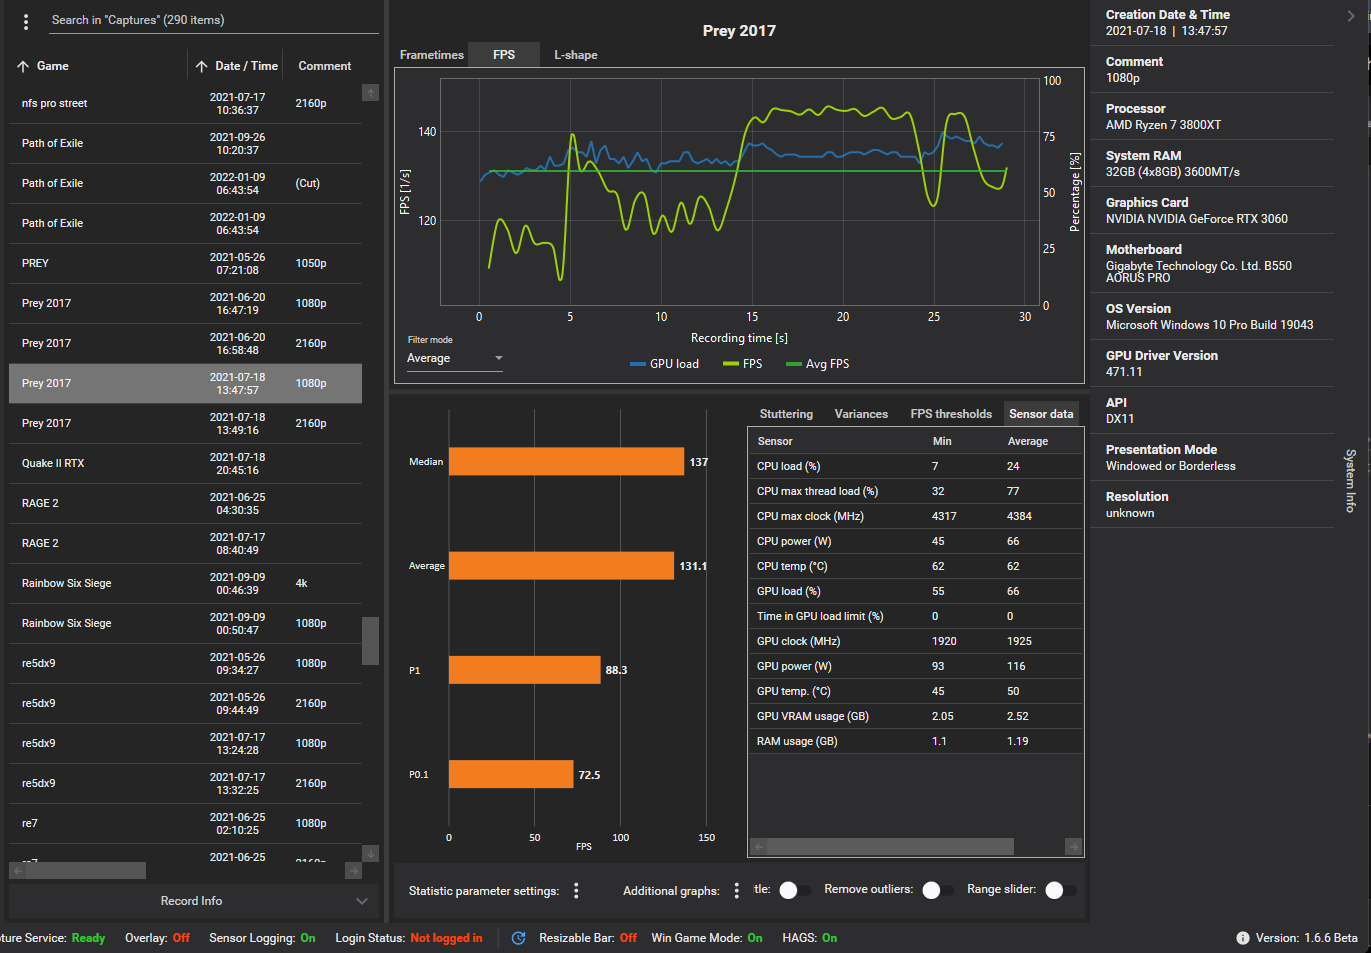
Task: Click the Comment column header
Action: [x=325, y=66]
